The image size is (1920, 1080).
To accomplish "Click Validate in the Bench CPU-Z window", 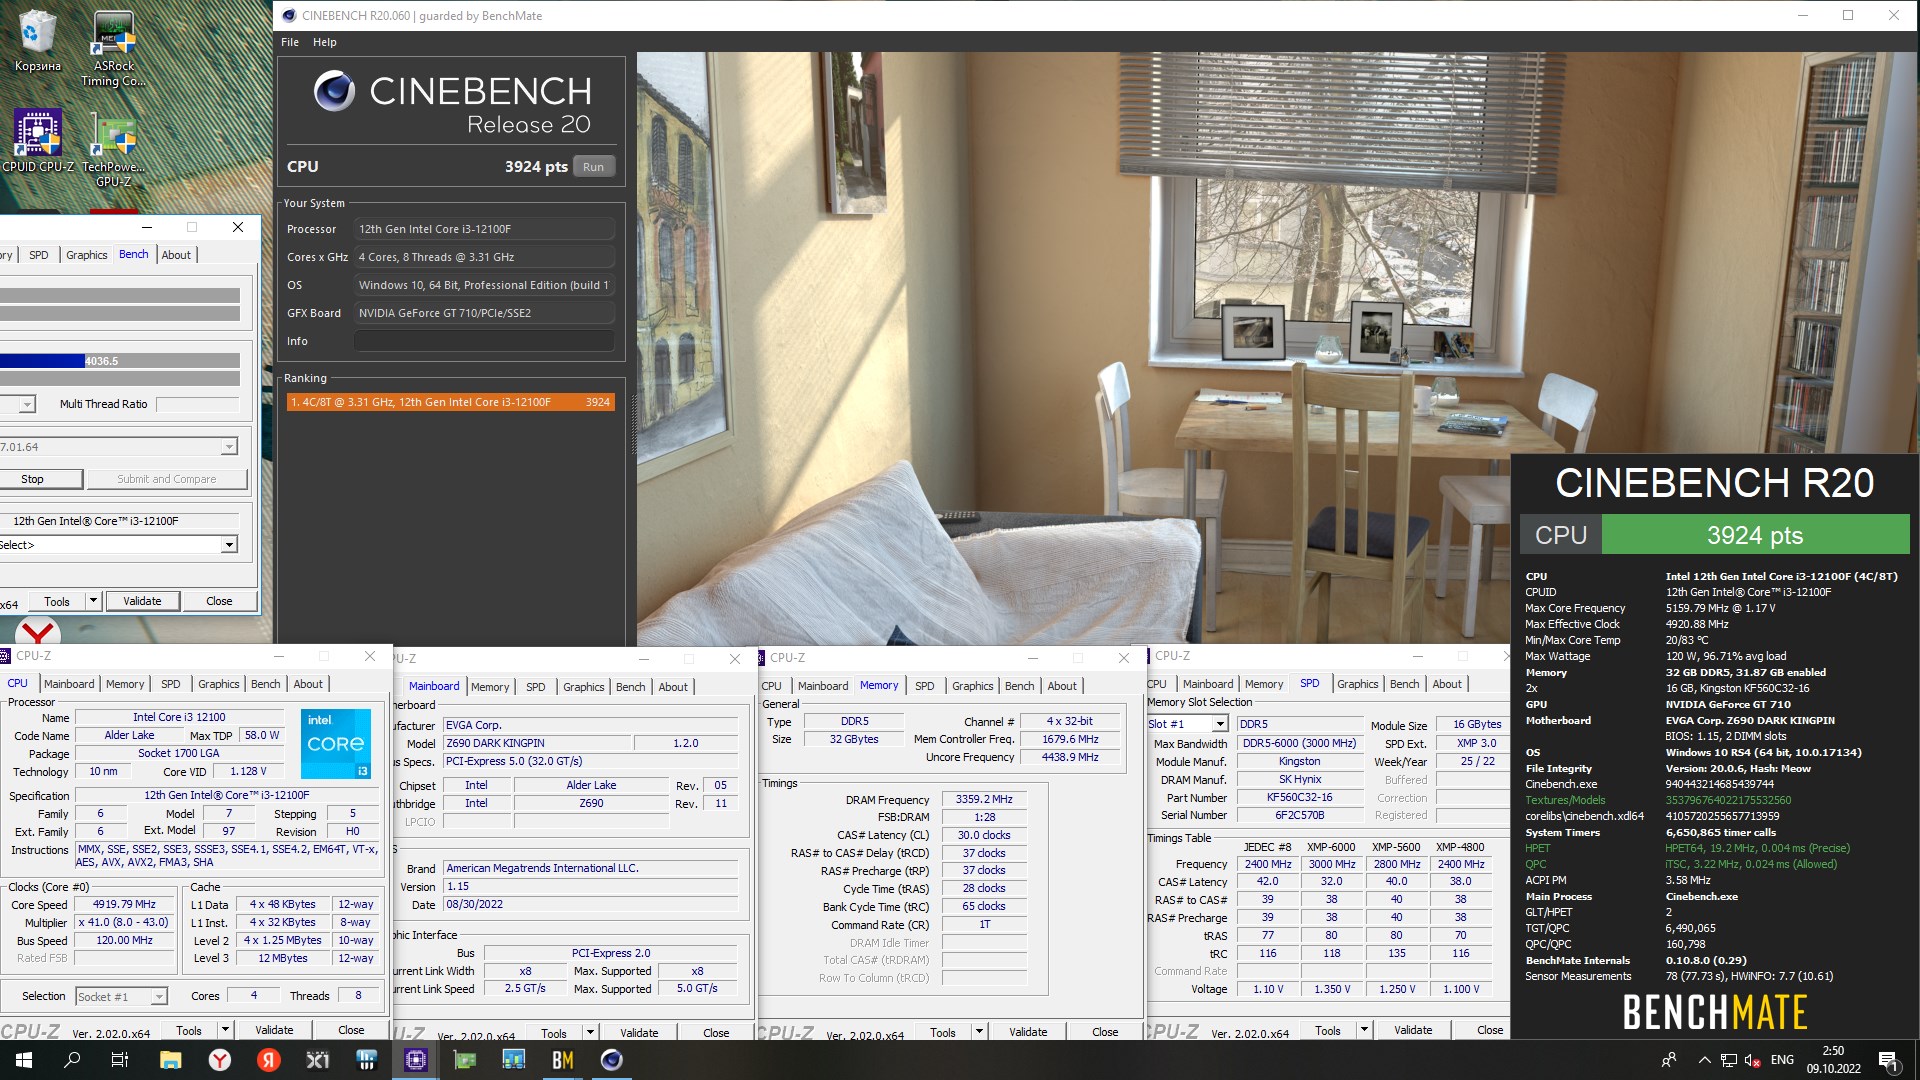I will pyautogui.click(x=142, y=601).
